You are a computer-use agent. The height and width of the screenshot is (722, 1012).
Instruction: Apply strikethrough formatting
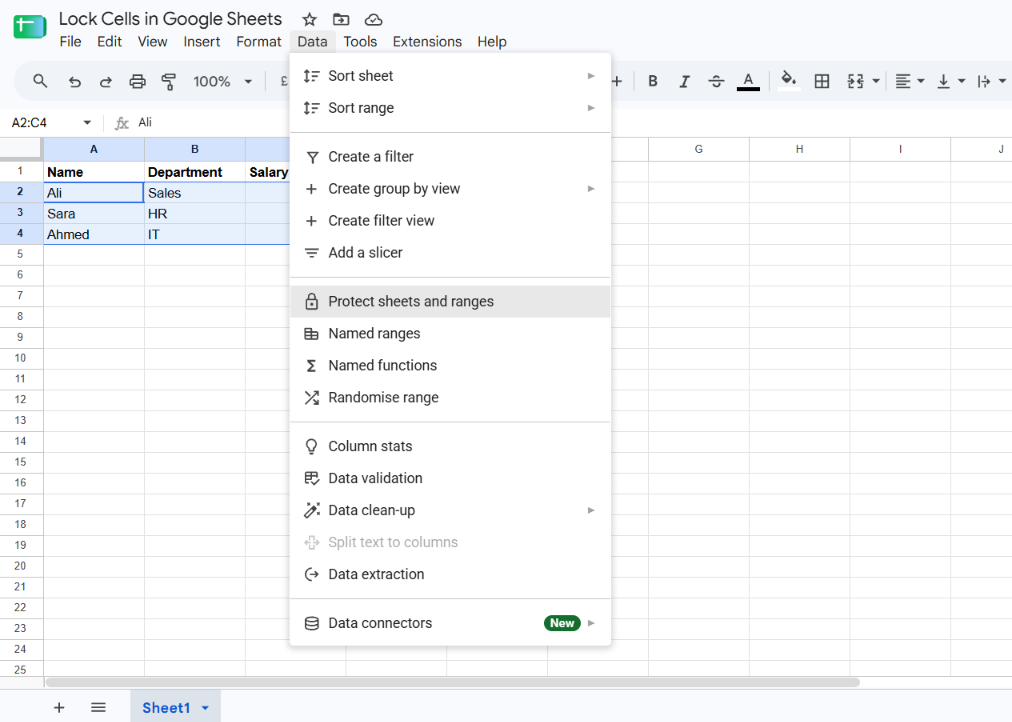click(x=716, y=81)
